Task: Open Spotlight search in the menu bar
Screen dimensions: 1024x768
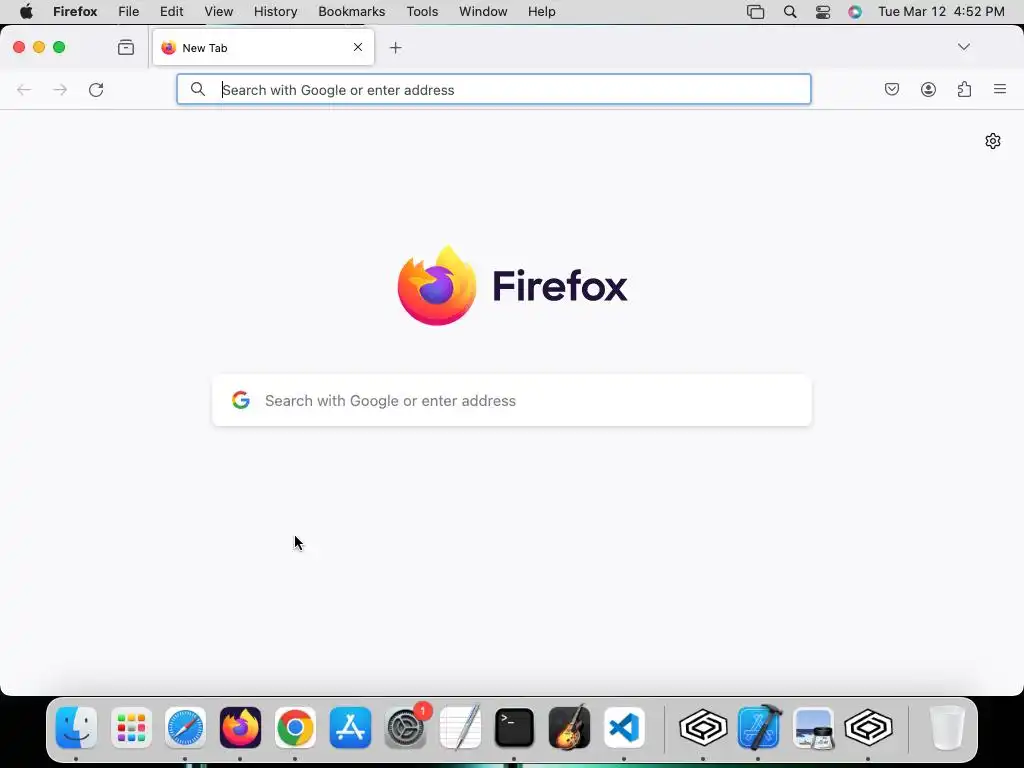Action: point(790,12)
